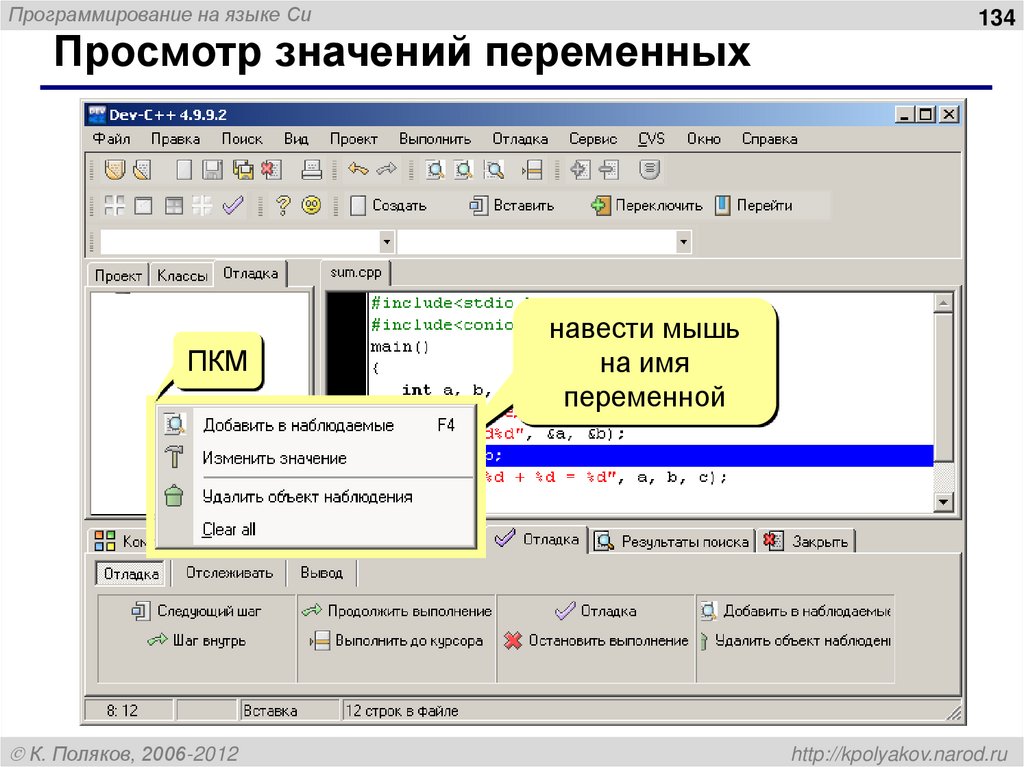
Task: Click the Debug checkmark toolbar icon
Action: [233, 206]
